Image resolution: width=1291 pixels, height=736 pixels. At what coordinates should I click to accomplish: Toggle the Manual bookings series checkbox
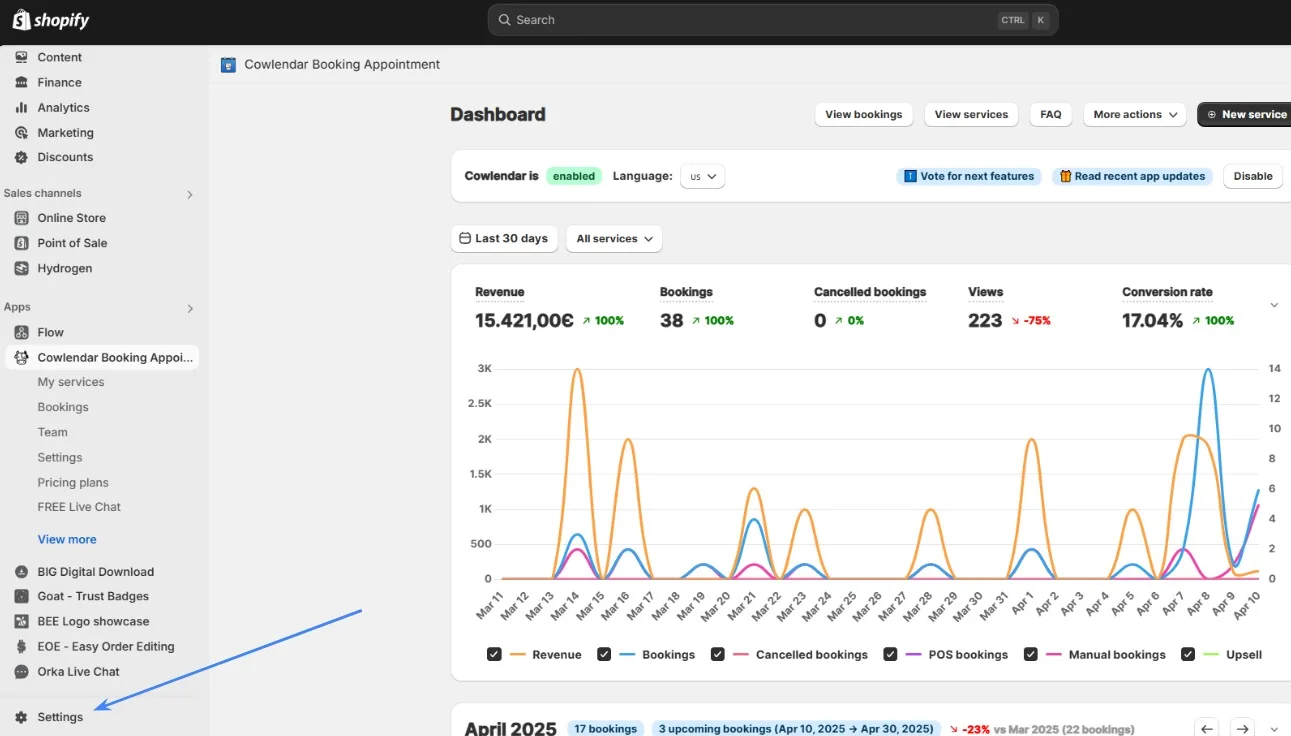coord(1029,654)
